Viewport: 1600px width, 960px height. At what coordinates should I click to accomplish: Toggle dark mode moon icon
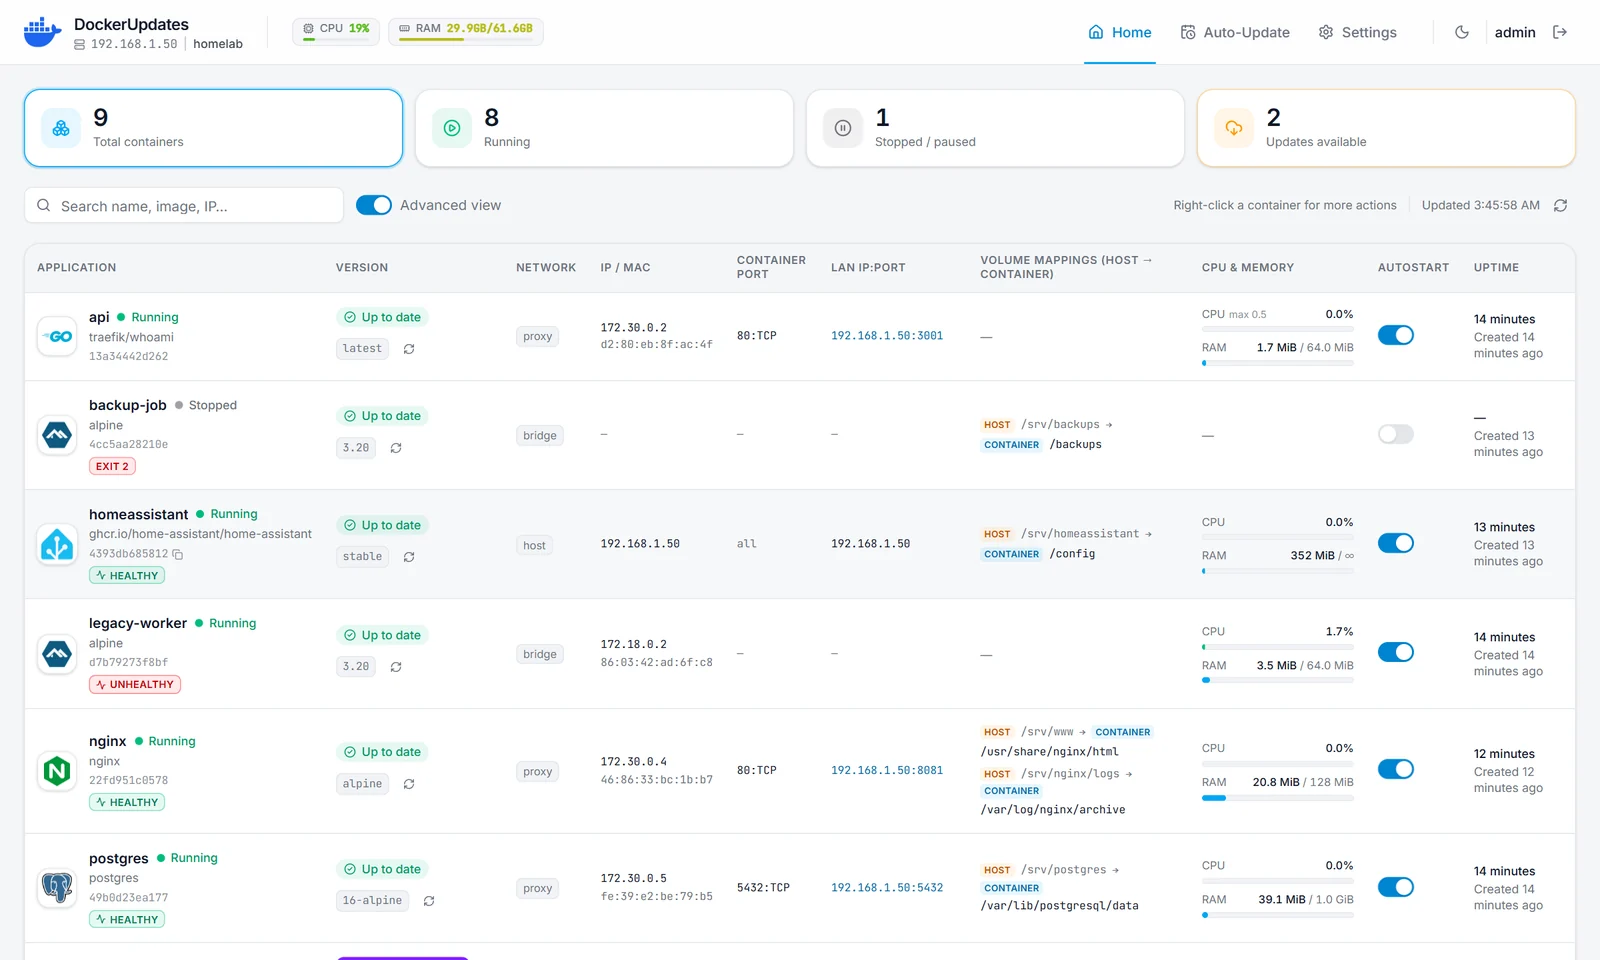pyautogui.click(x=1462, y=32)
